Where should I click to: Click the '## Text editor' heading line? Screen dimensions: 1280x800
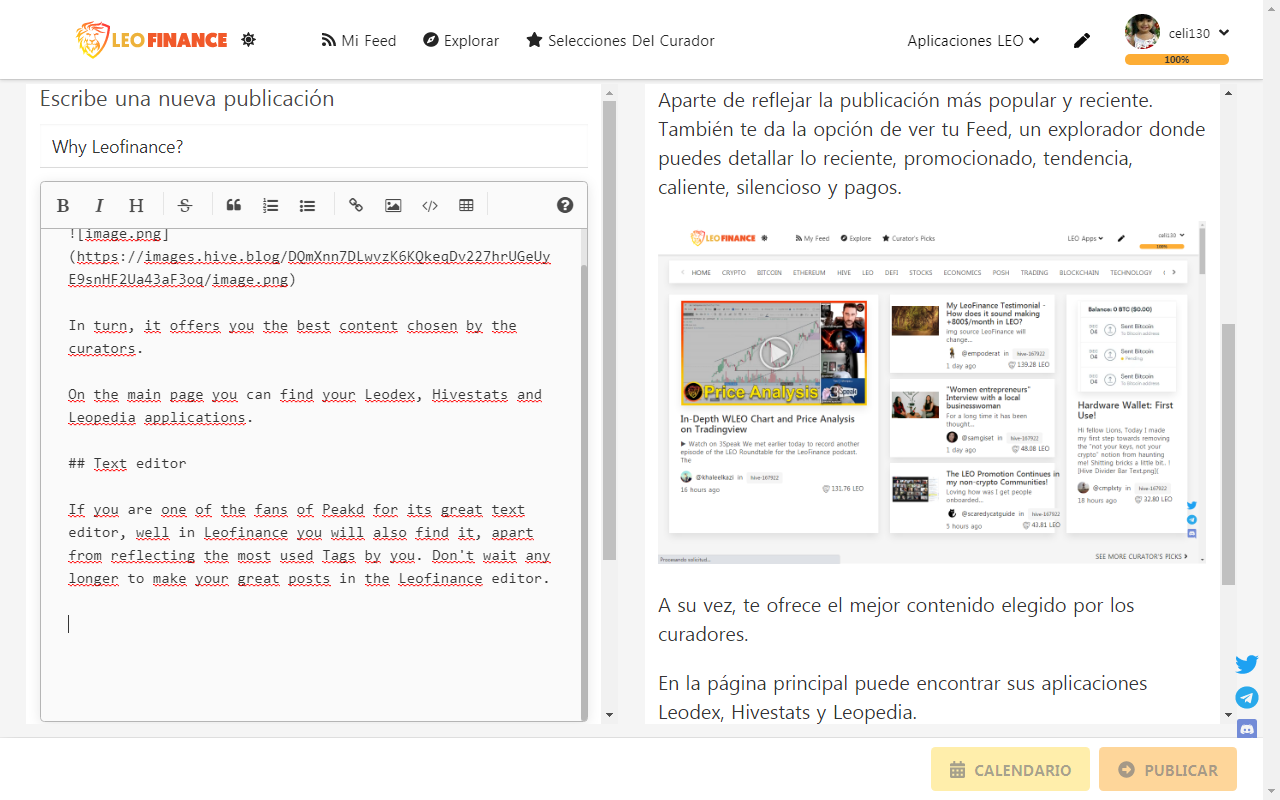click(x=127, y=464)
